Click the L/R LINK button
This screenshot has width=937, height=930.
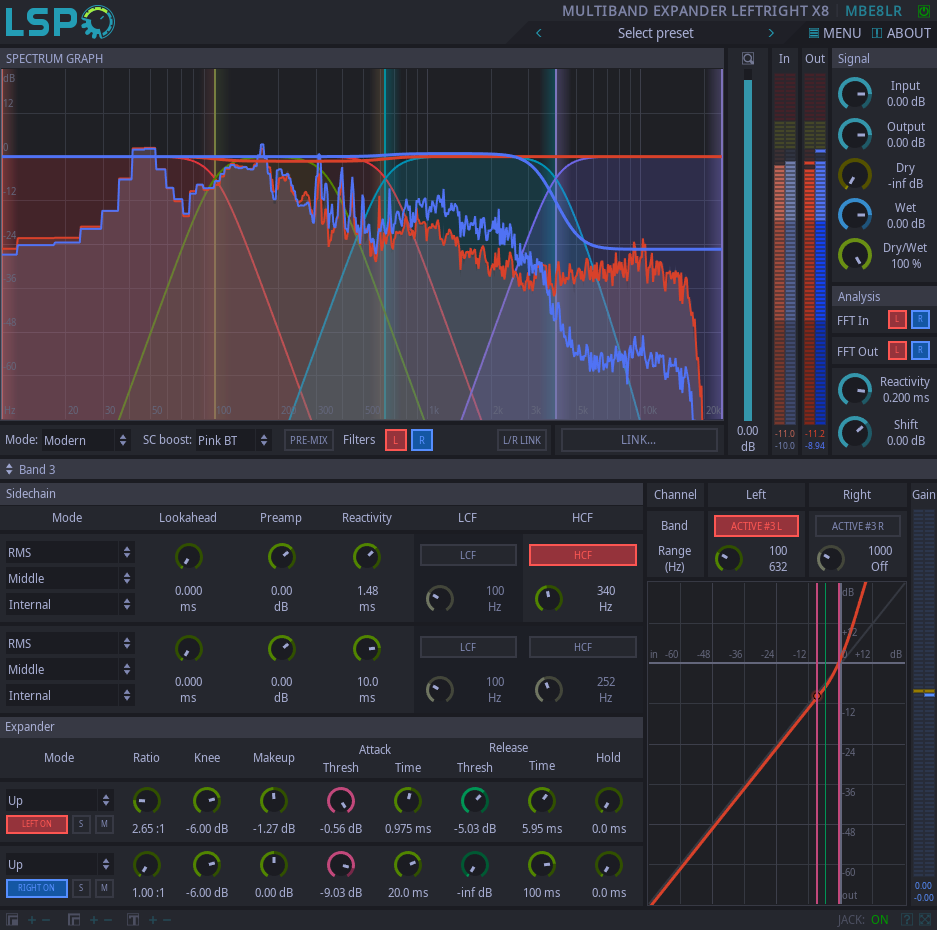pyautogui.click(x=522, y=440)
